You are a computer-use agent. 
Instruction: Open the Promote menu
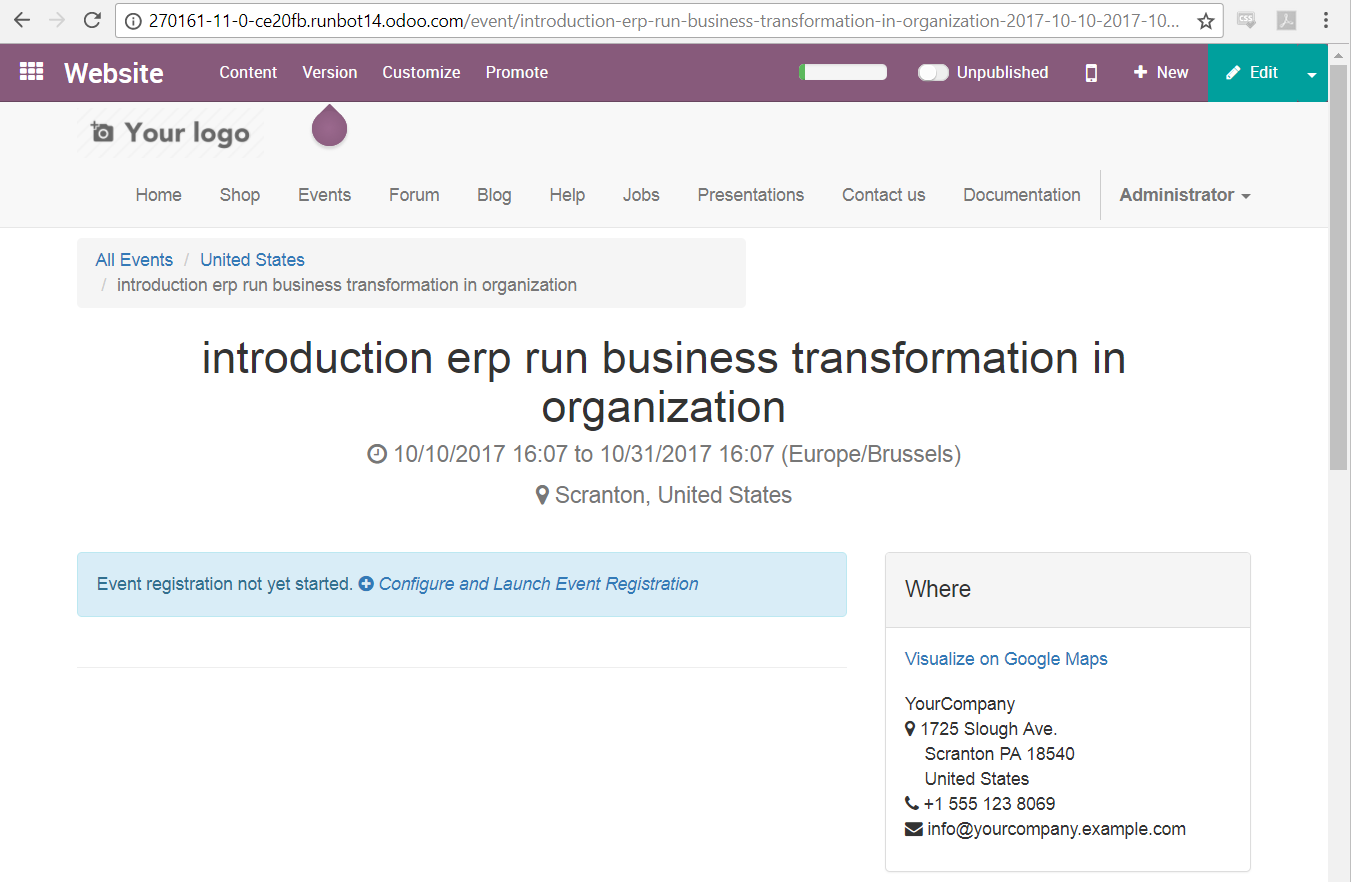point(516,72)
